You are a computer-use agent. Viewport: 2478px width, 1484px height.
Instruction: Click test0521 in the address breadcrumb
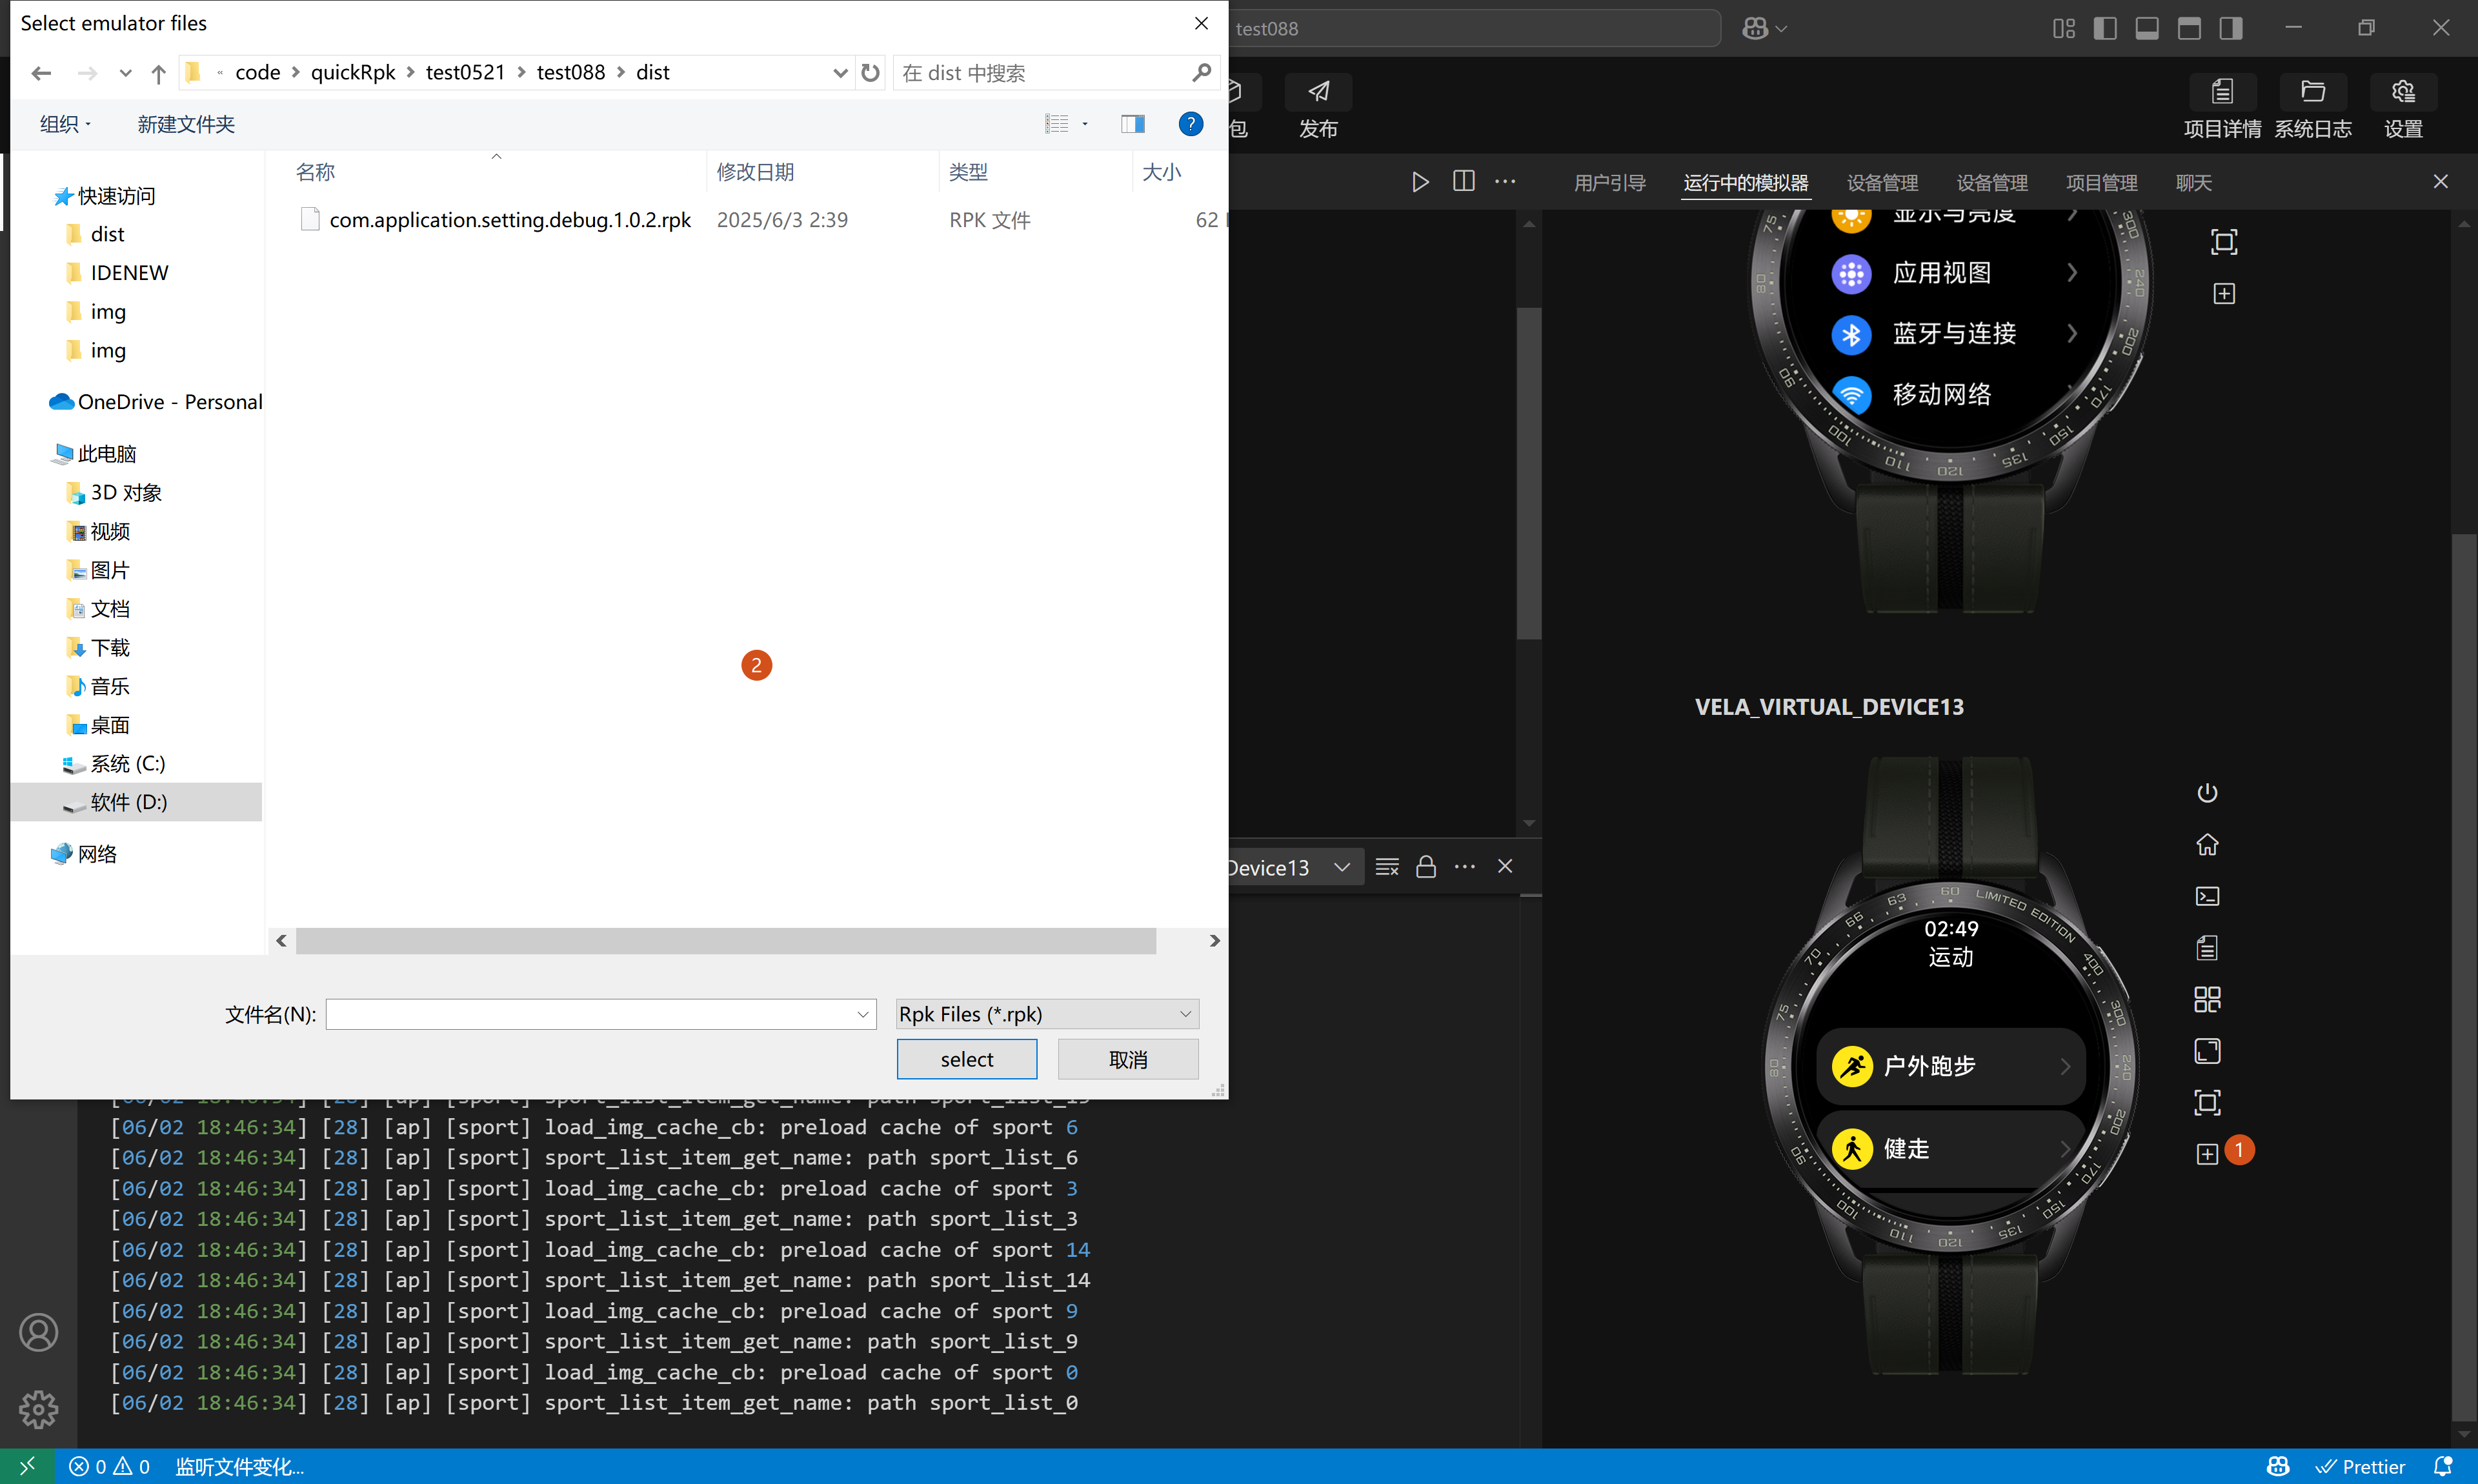coord(465,72)
